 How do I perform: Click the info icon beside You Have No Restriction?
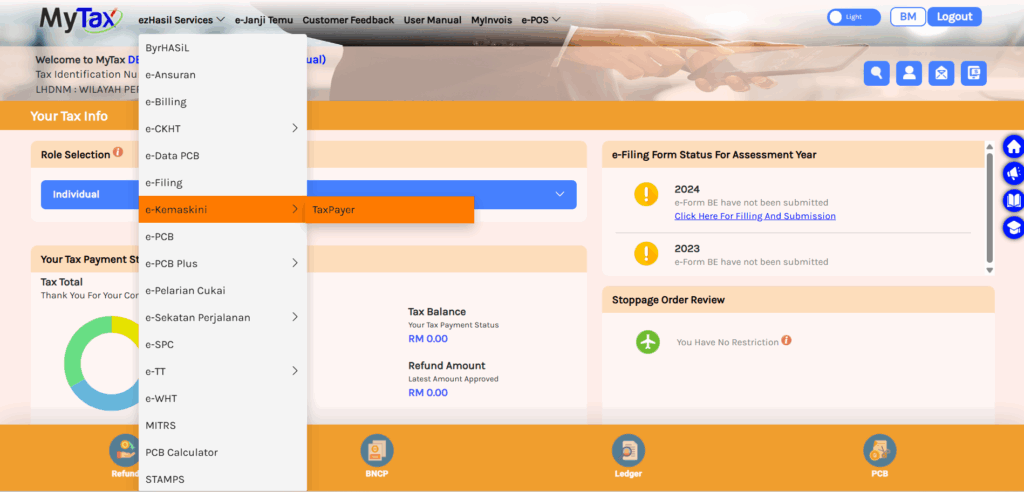point(786,340)
